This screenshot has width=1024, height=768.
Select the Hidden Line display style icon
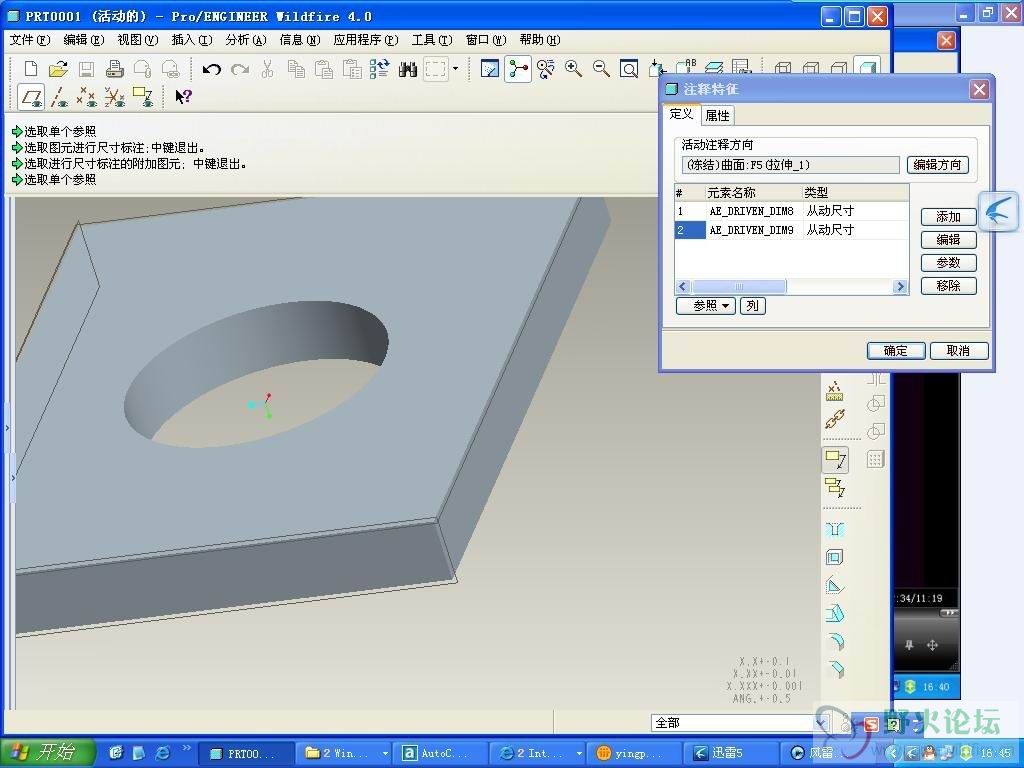[x=811, y=67]
